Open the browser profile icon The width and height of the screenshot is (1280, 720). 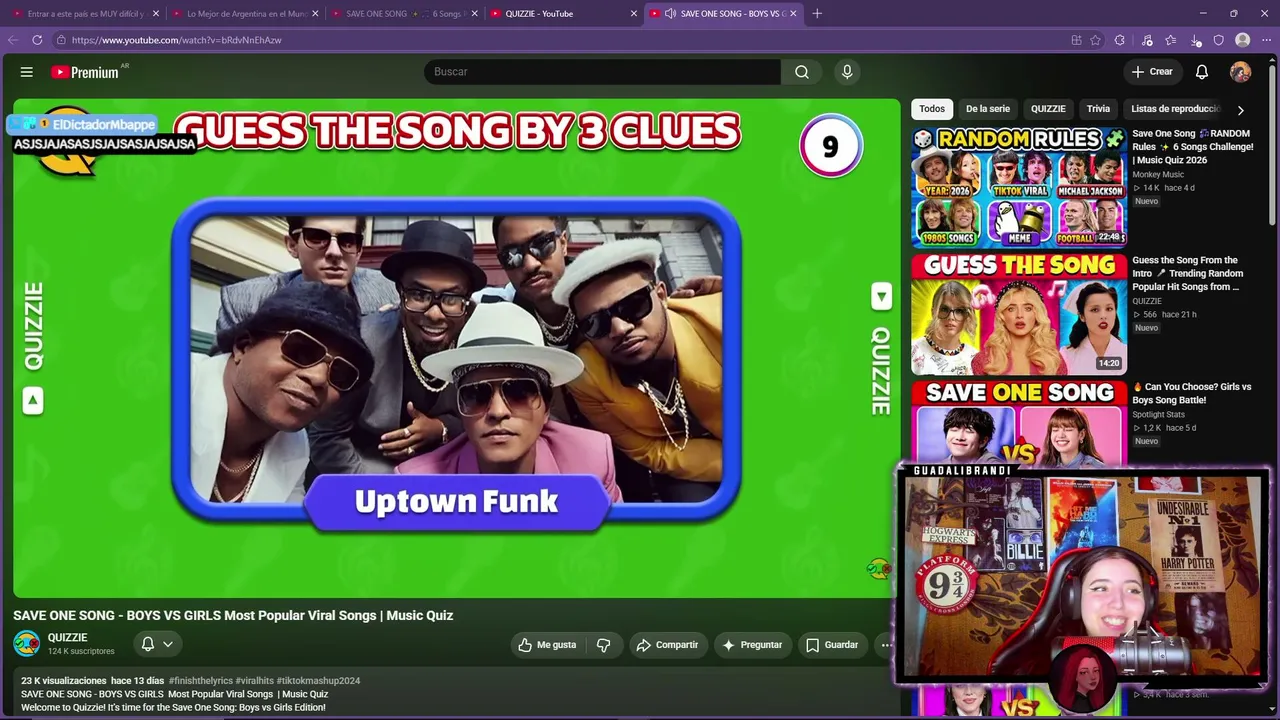point(1242,40)
